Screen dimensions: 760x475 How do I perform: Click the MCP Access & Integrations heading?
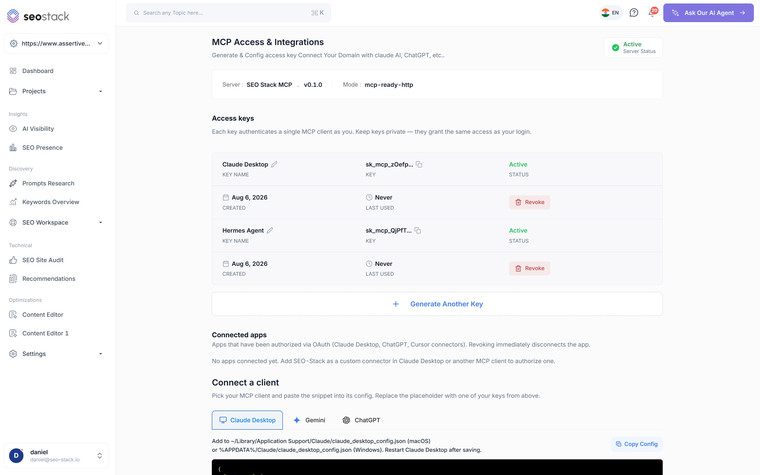pos(268,42)
